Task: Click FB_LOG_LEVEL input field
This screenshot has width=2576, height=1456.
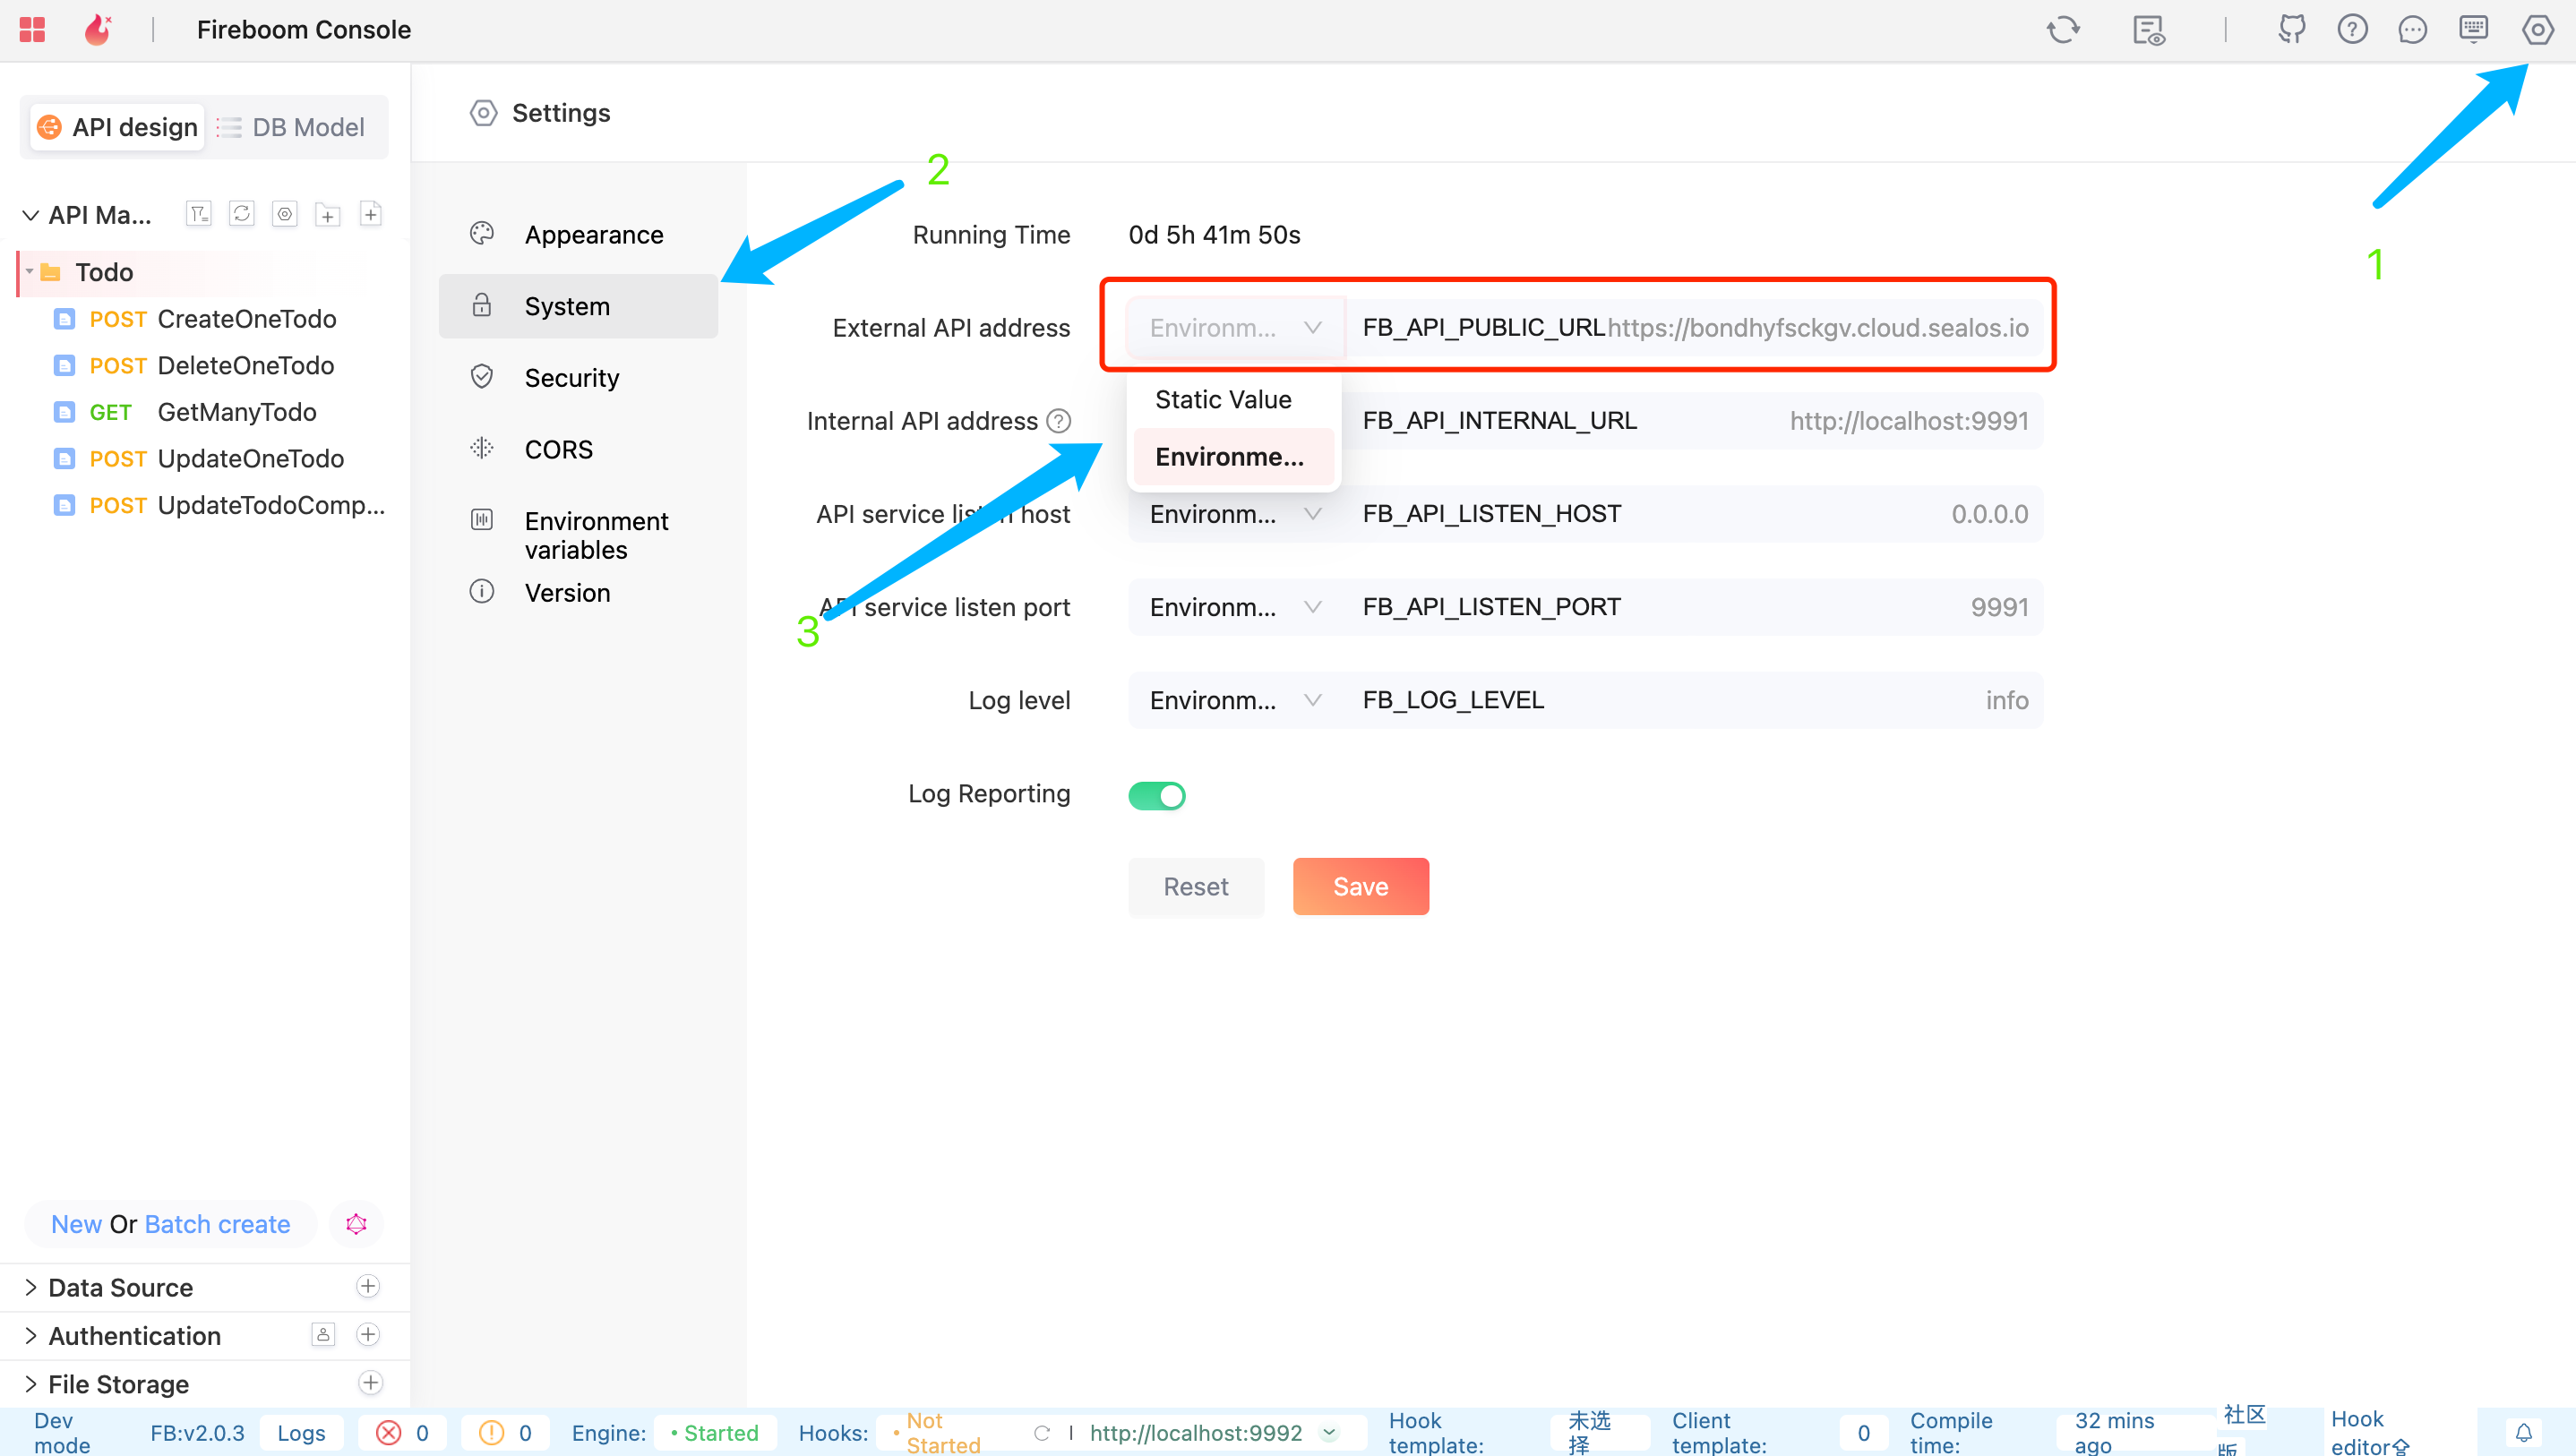Action: coord(1694,700)
